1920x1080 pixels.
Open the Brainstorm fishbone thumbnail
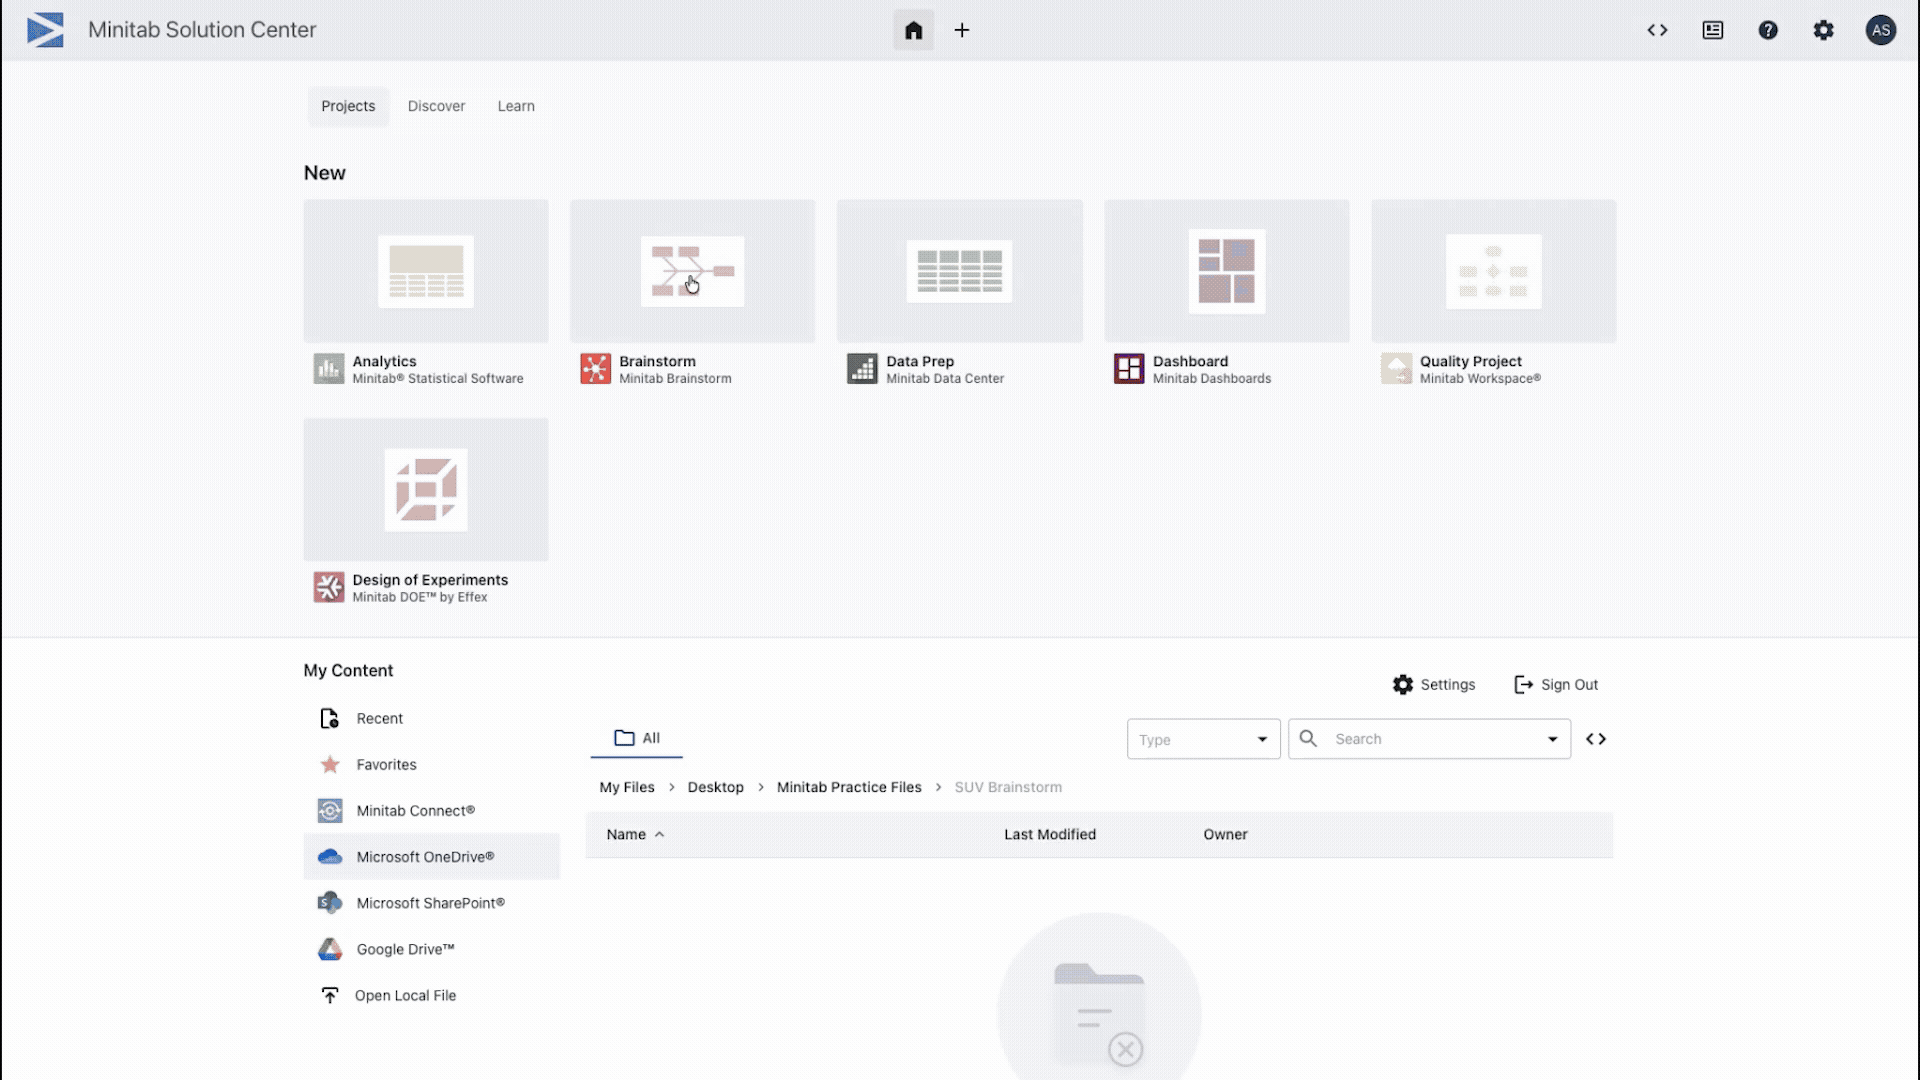click(692, 271)
